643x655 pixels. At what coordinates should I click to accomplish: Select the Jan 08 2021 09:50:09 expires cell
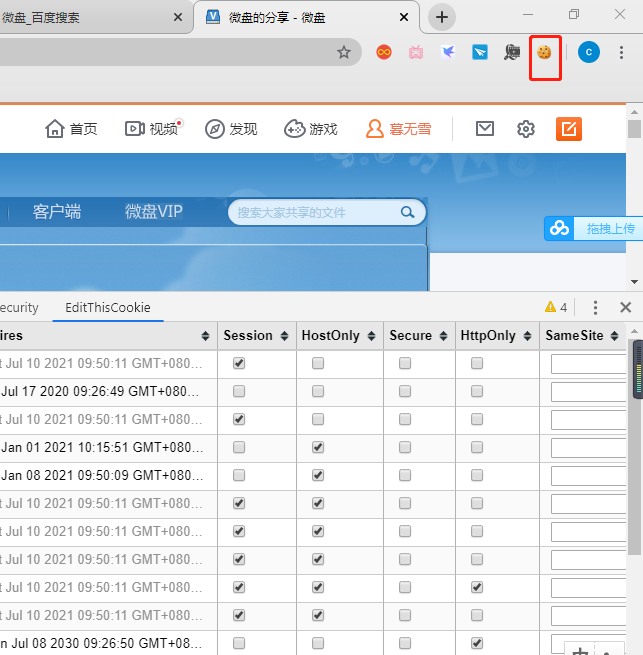pos(108,475)
